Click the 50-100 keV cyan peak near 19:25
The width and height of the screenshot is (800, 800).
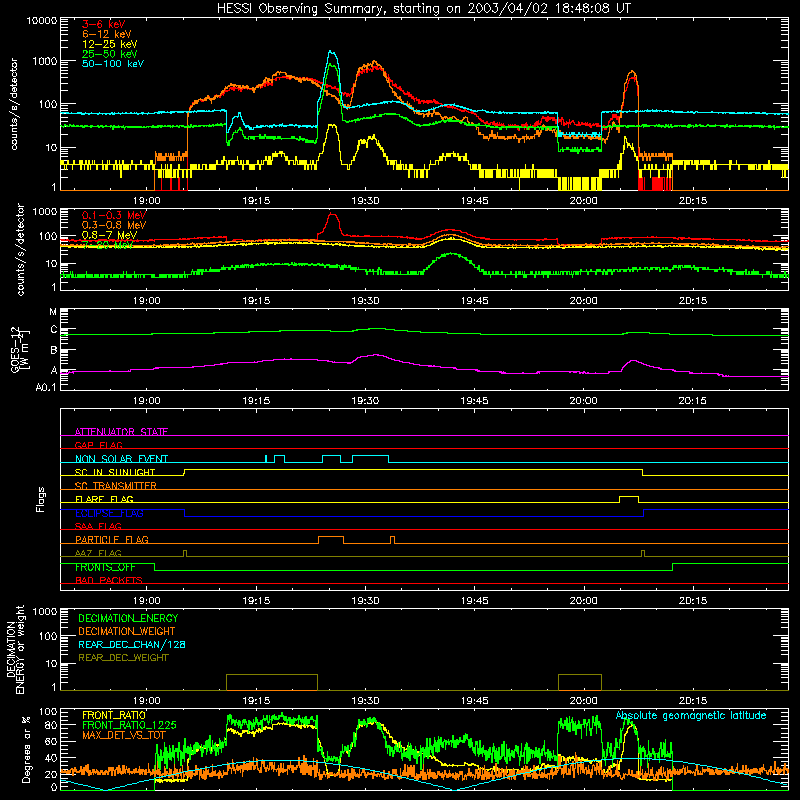pos(332,52)
